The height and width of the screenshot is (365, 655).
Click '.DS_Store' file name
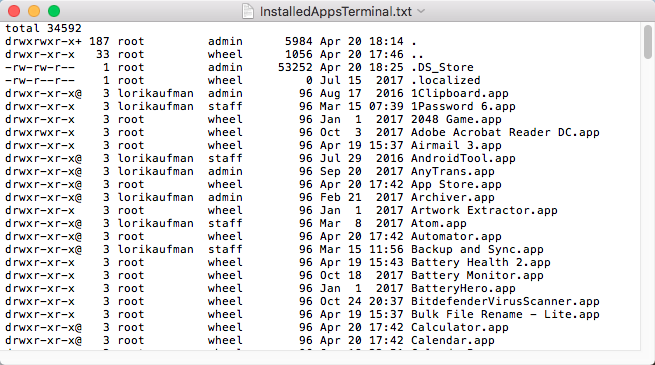pyautogui.click(x=442, y=67)
